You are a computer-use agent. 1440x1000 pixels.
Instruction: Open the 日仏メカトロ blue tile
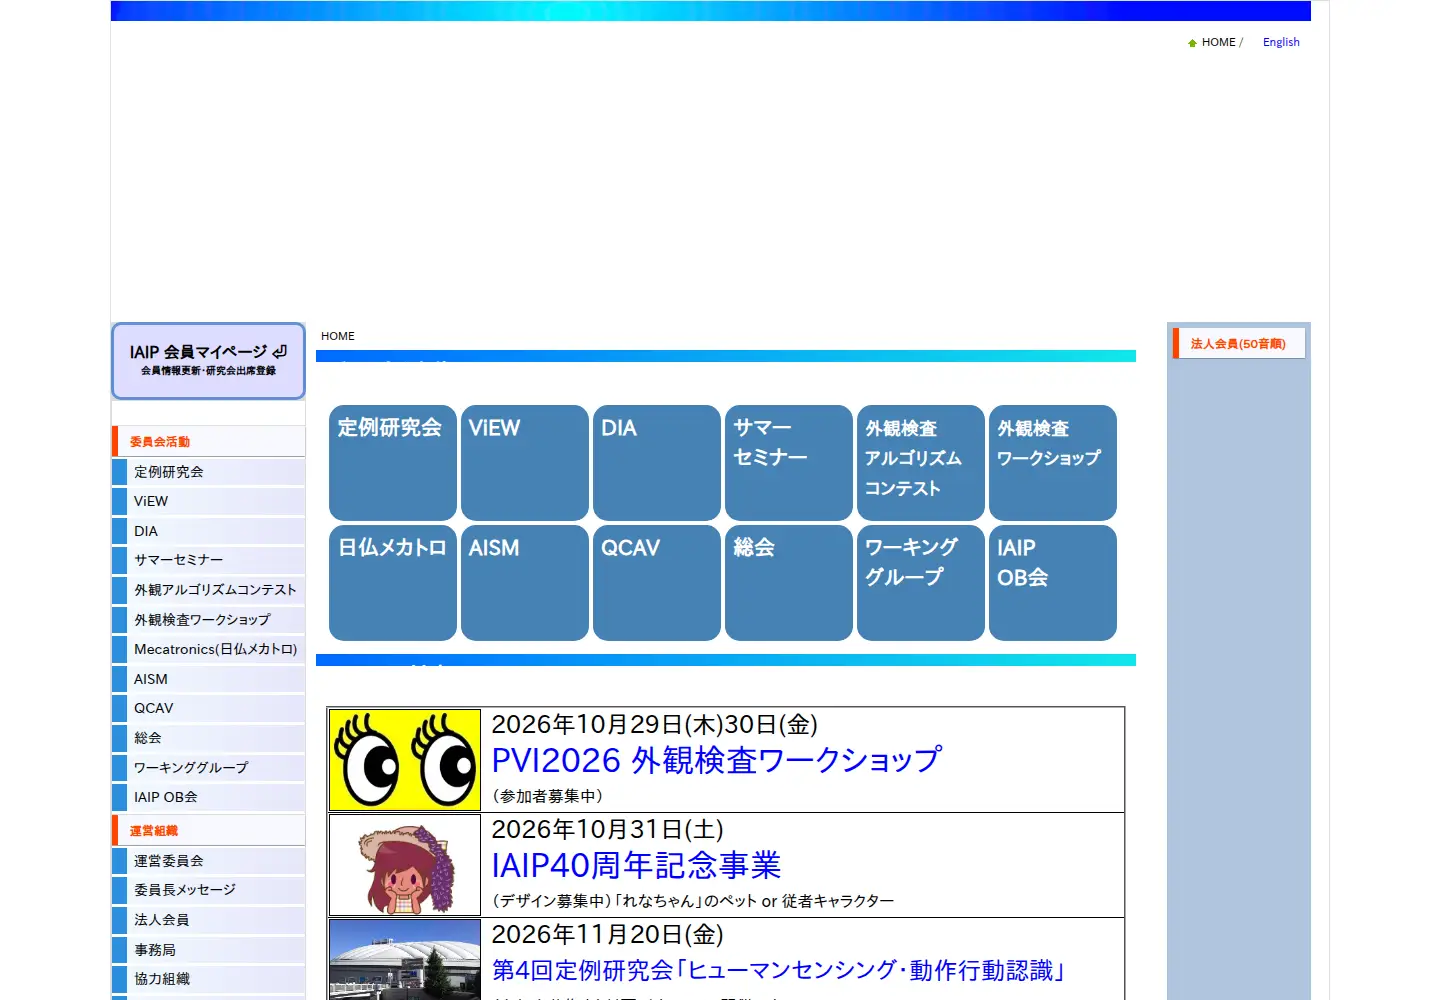(393, 582)
